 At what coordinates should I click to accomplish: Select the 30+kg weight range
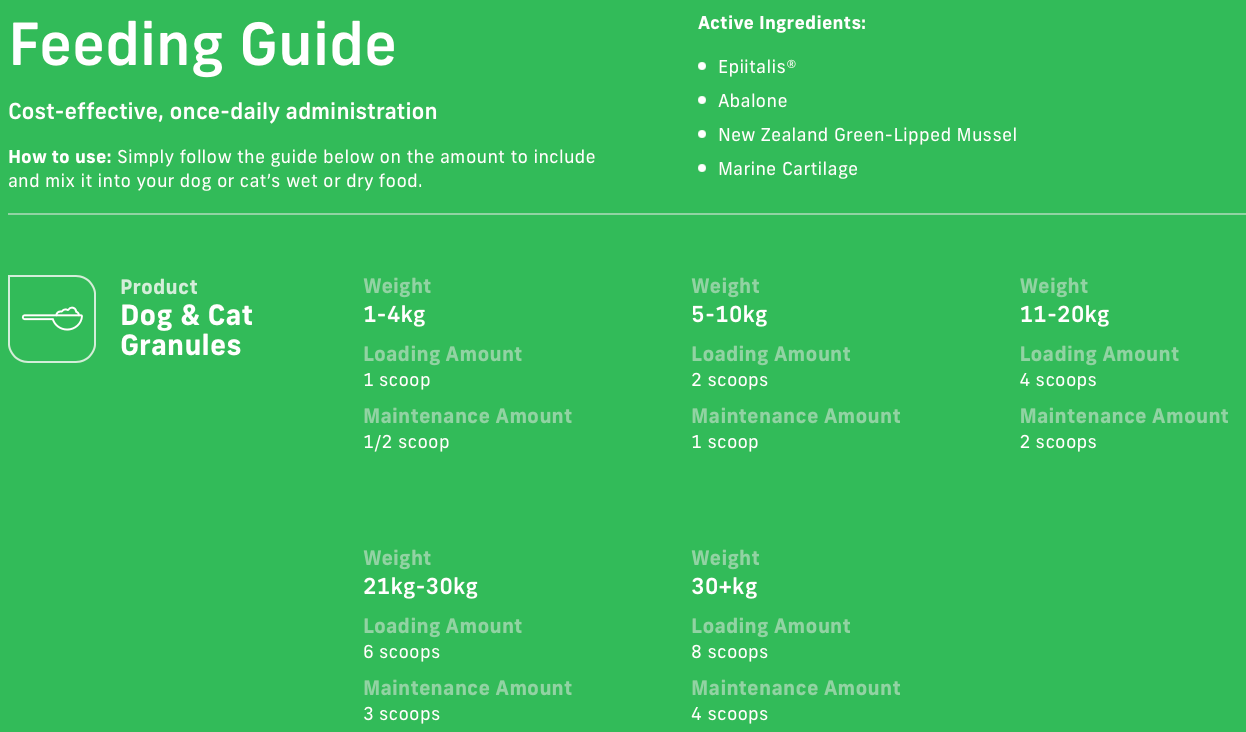tap(724, 587)
